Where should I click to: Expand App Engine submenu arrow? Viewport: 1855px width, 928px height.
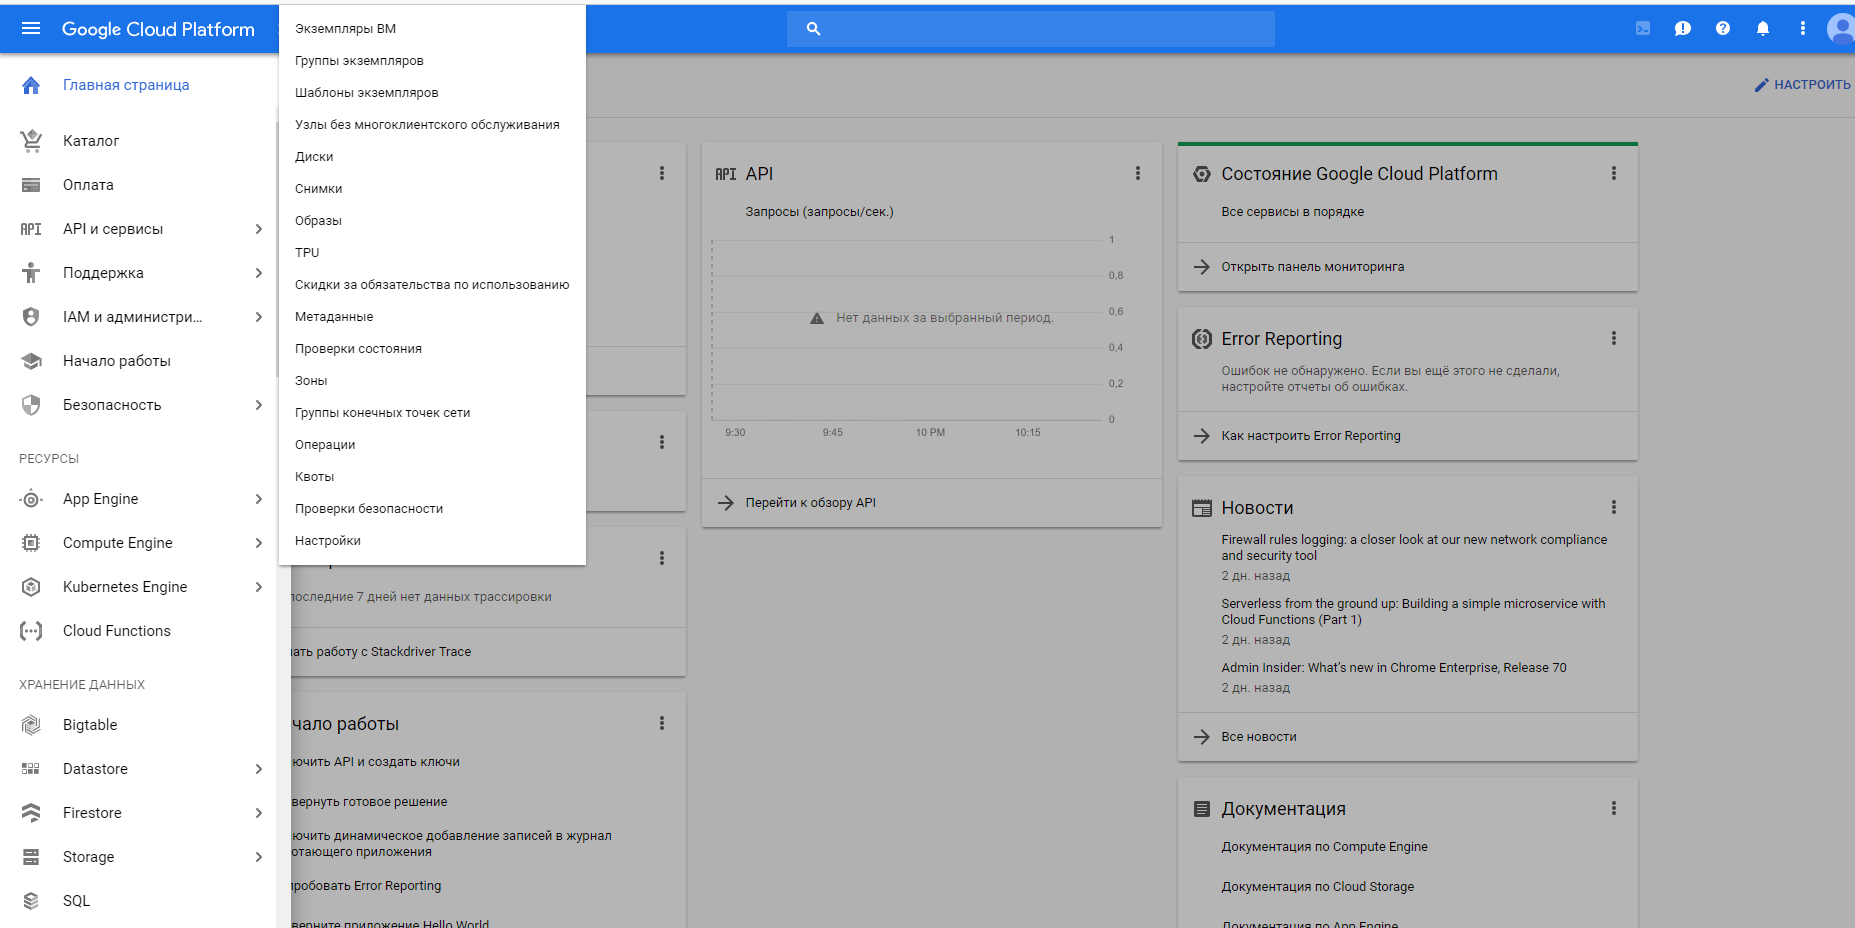click(259, 499)
